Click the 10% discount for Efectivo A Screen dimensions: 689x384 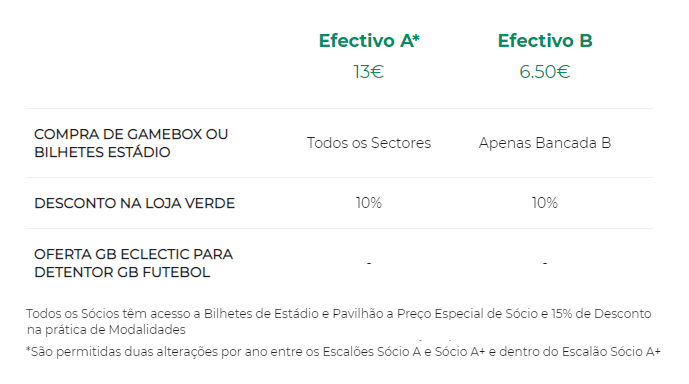pyautogui.click(x=369, y=203)
